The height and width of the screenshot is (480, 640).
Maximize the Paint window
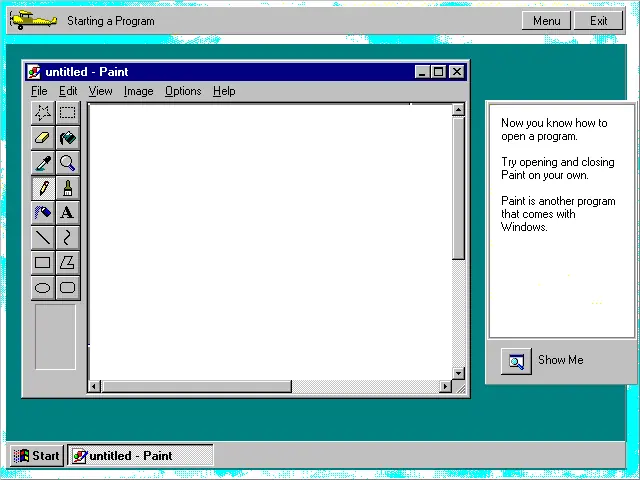438,72
